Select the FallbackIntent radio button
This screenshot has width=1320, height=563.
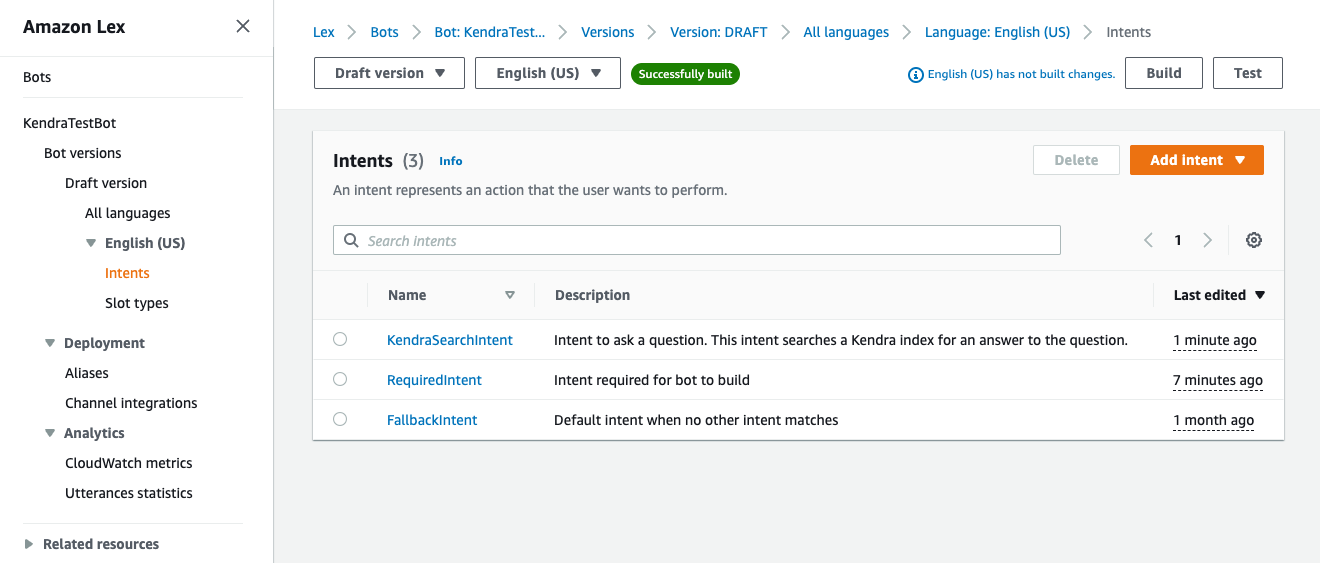340,420
